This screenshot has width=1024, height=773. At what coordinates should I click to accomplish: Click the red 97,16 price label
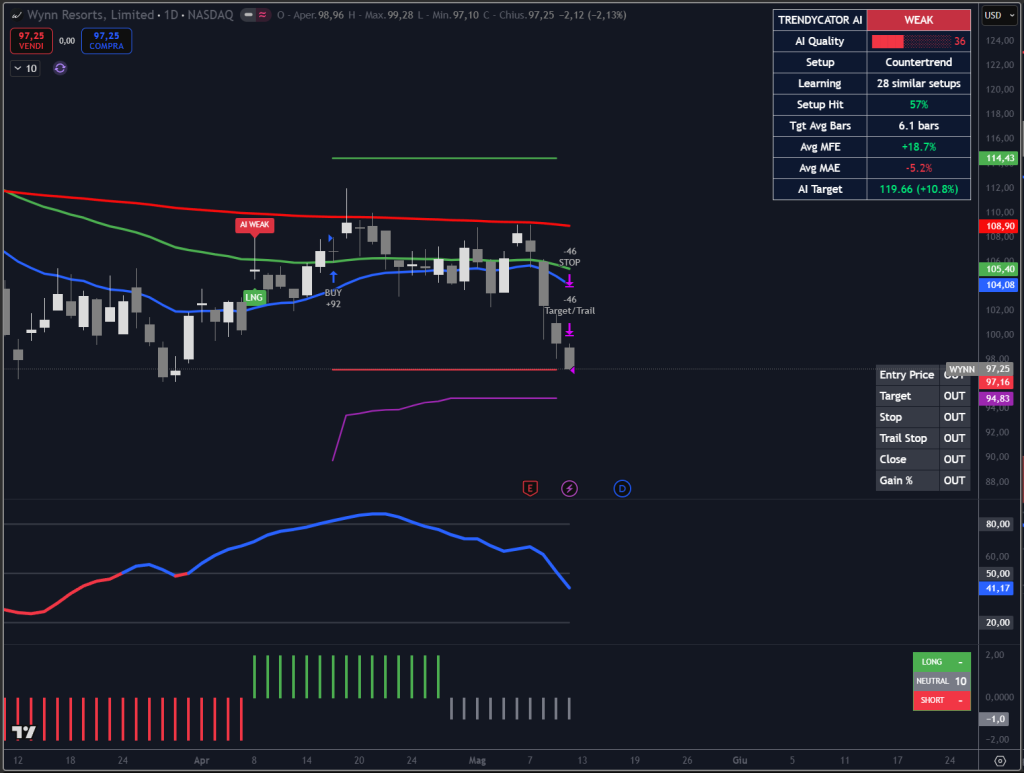(x=997, y=382)
